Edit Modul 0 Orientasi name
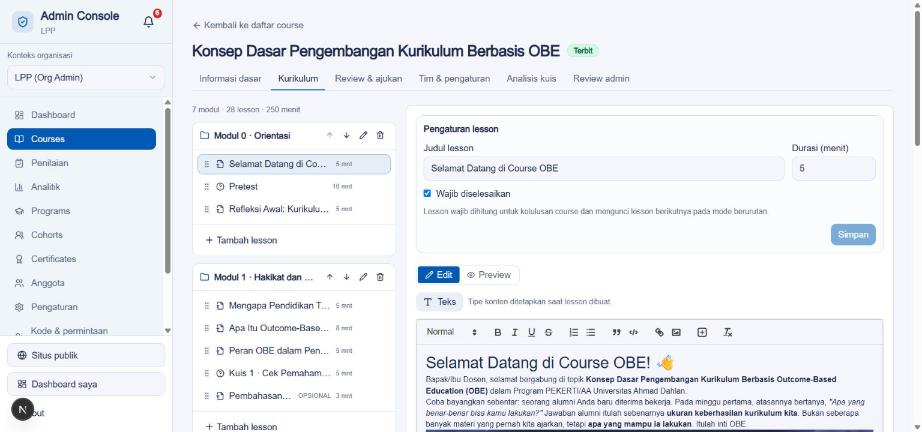The image size is (922, 432). click(x=363, y=135)
